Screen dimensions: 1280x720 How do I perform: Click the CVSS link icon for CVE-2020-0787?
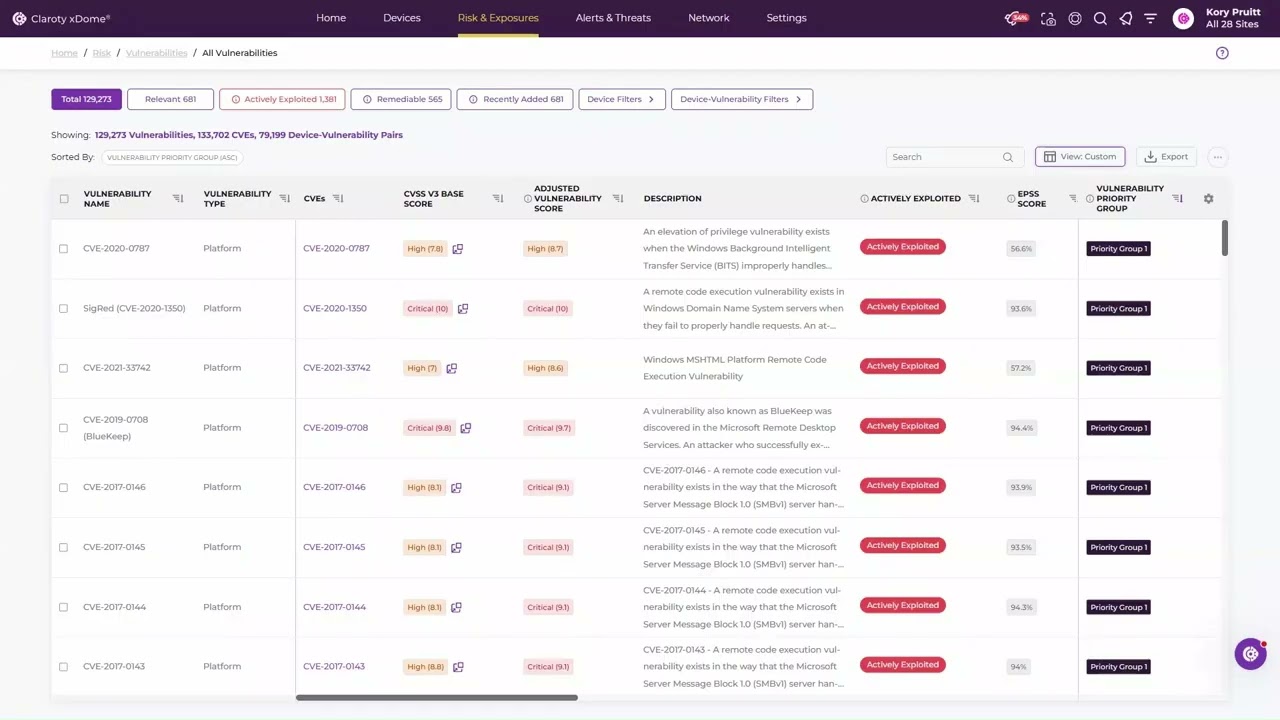(x=457, y=249)
